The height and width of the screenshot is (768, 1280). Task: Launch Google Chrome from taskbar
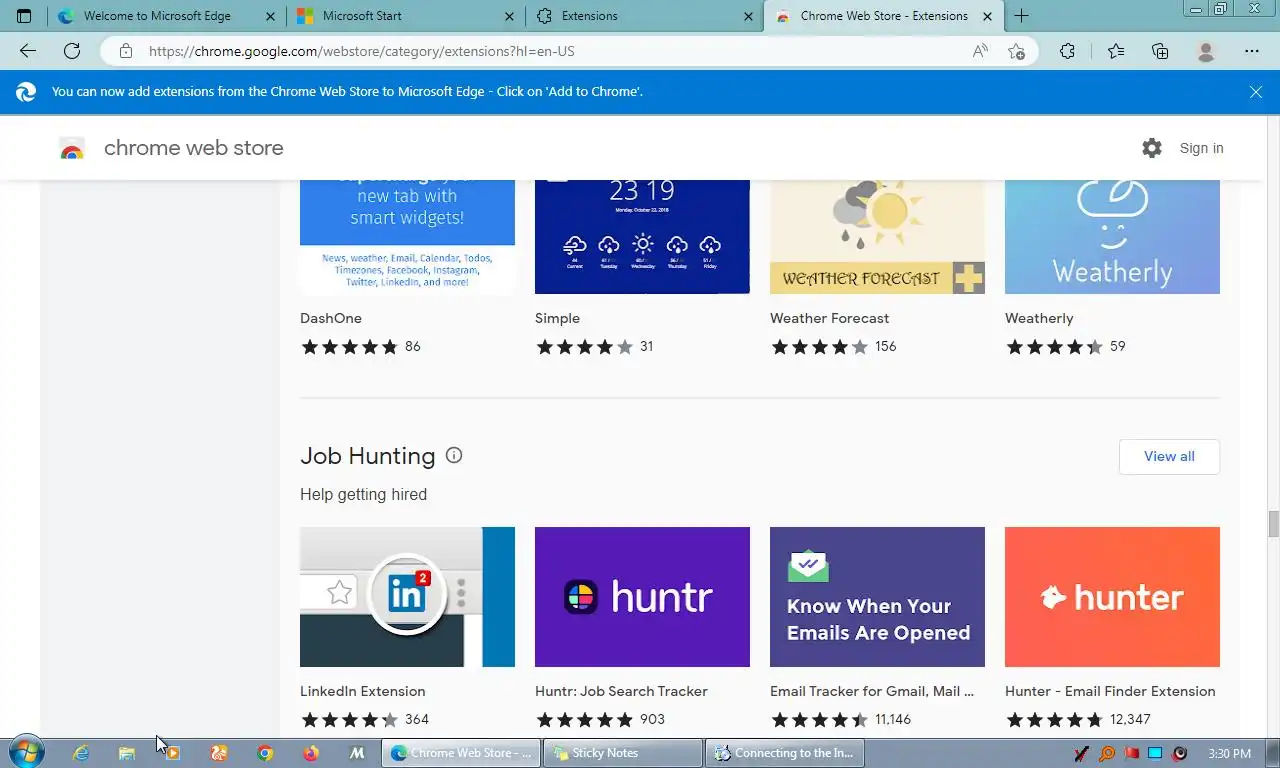pos(265,753)
